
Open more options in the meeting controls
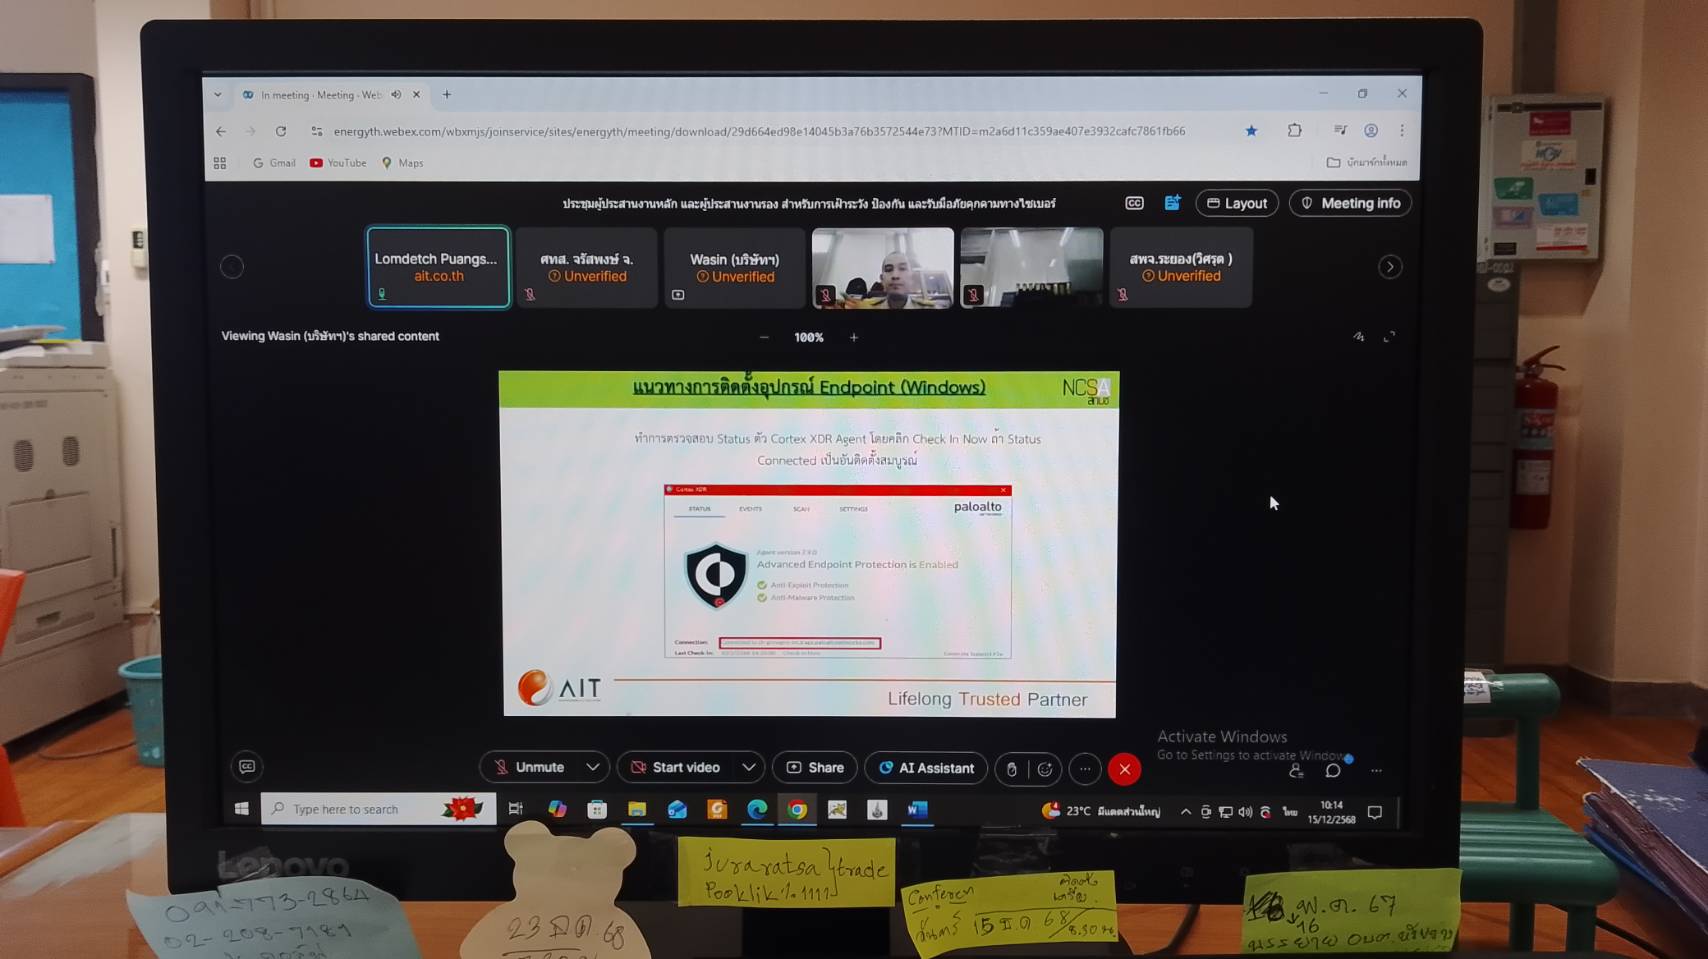click(1085, 768)
